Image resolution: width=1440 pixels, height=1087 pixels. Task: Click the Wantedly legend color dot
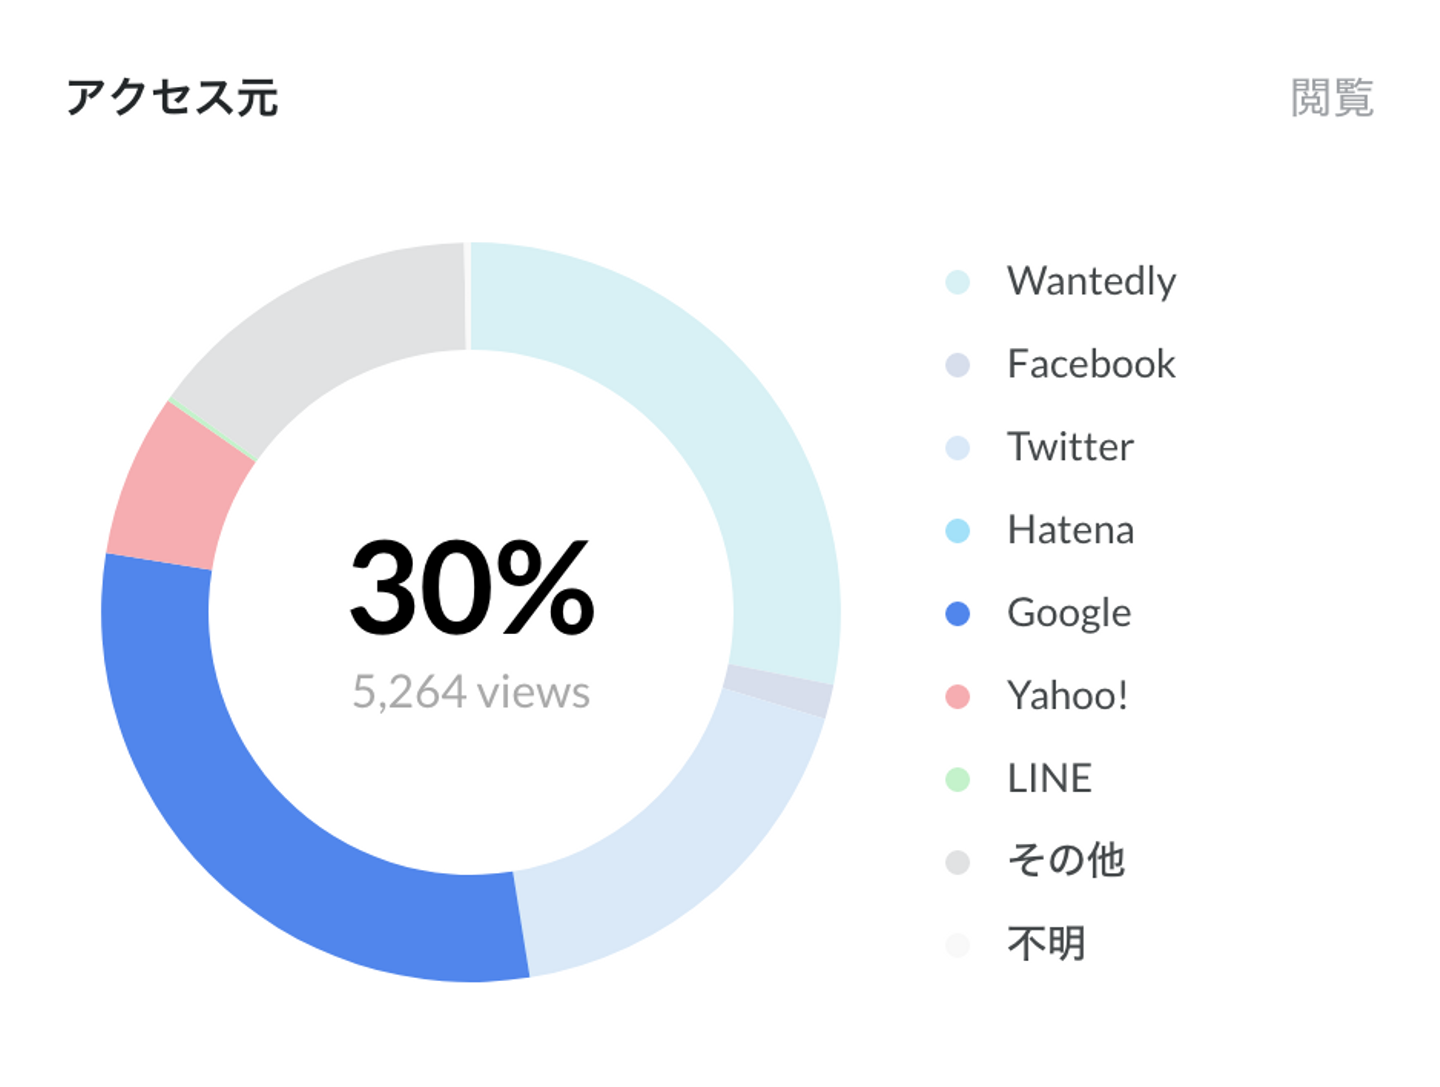click(957, 282)
